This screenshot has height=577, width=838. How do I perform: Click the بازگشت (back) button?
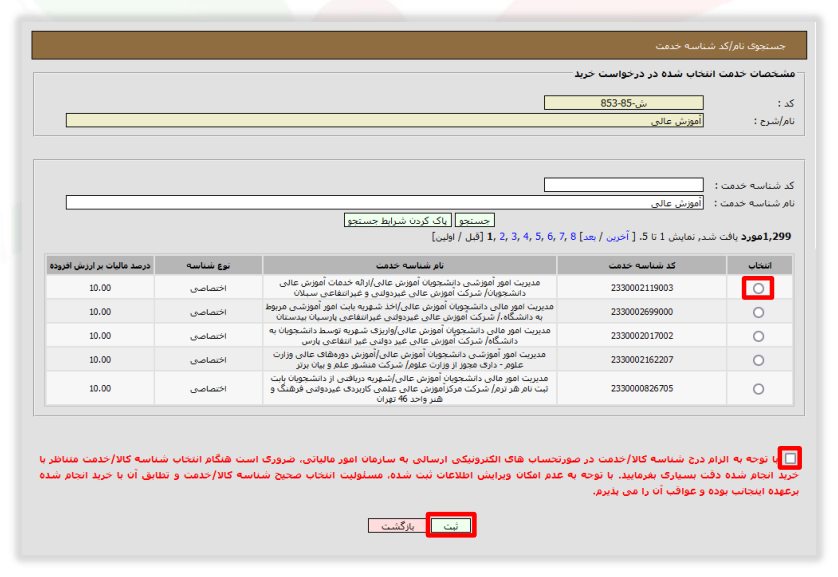pyautogui.click(x=397, y=526)
